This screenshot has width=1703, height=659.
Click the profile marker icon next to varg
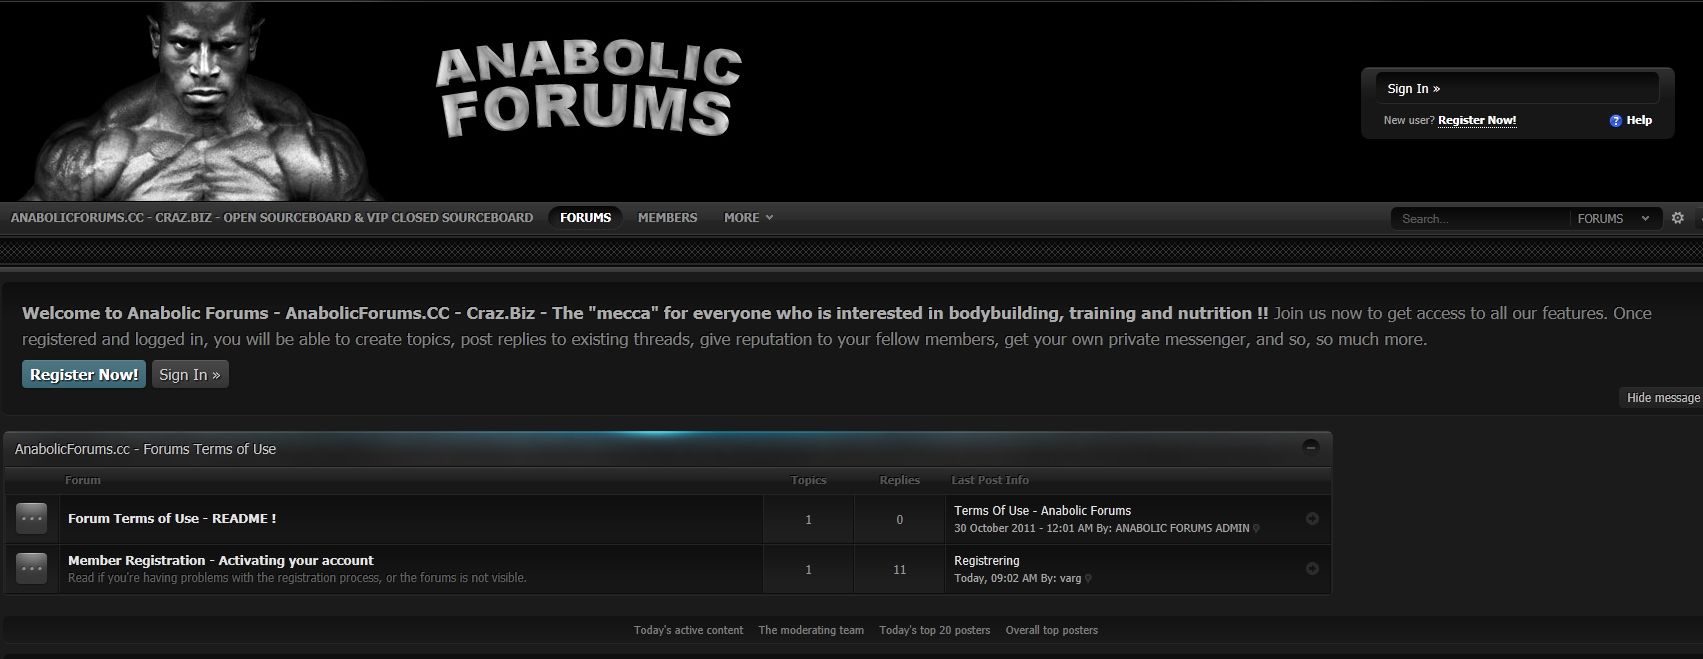pos(1088,579)
